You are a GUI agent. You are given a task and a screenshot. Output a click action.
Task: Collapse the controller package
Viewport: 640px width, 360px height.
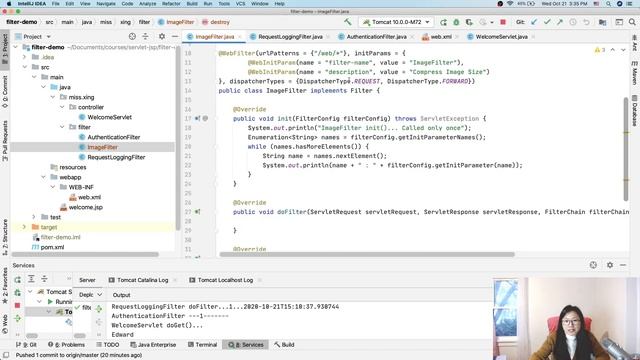pyautogui.click(x=62, y=107)
